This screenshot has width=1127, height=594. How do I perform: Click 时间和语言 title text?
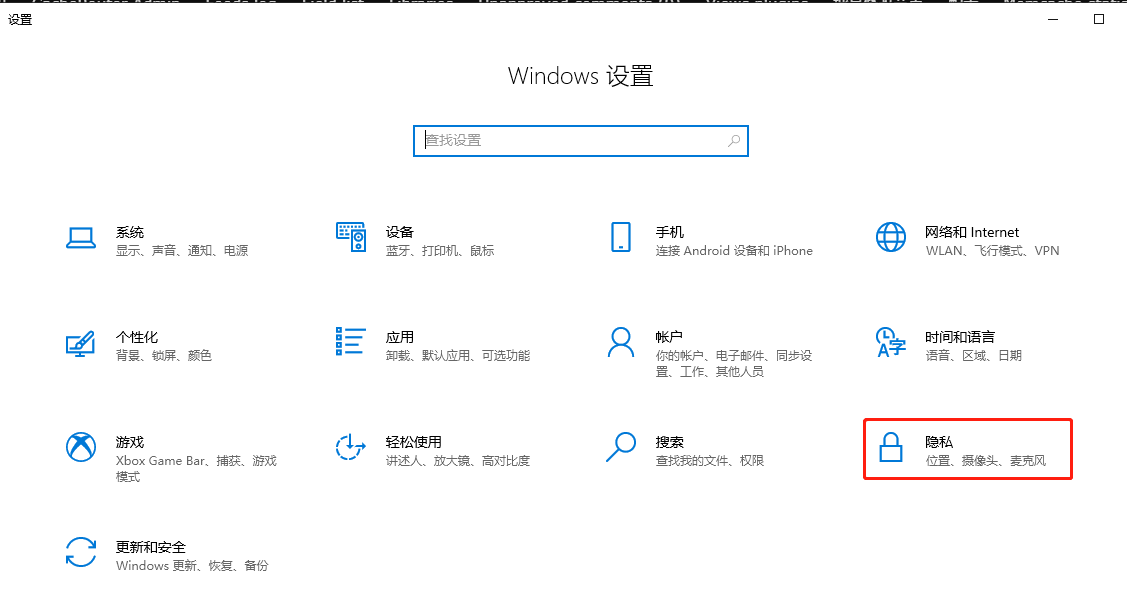coord(960,337)
